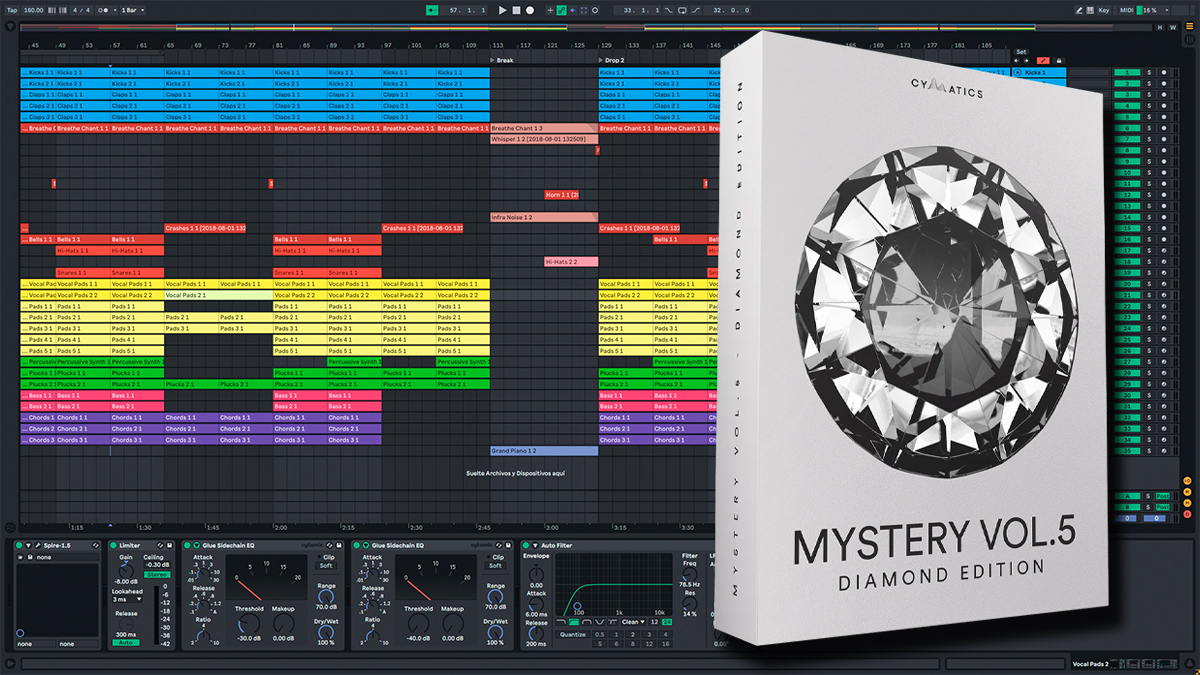Viewport: 1200px width, 675px height.
Task: Toggle the clip detail view triangle
Action: (1190, 663)
